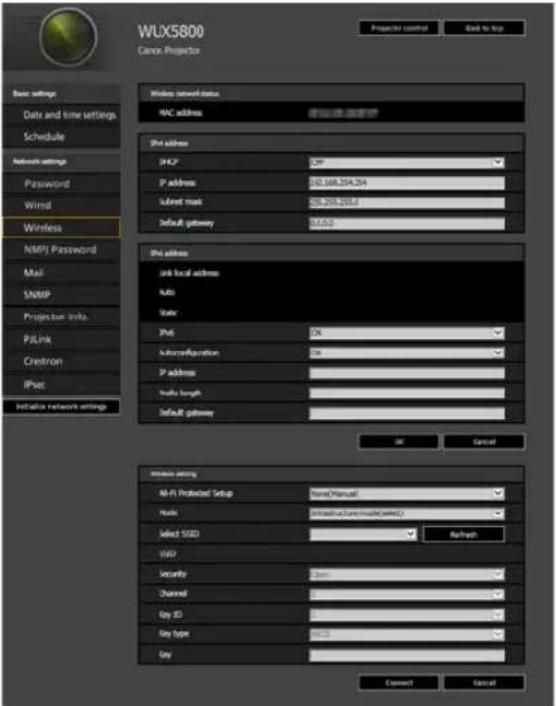556x706 pixels.
Task: Click the IPv6 Default gateway field
Action: pyautogui.click(x=407, y=413)
